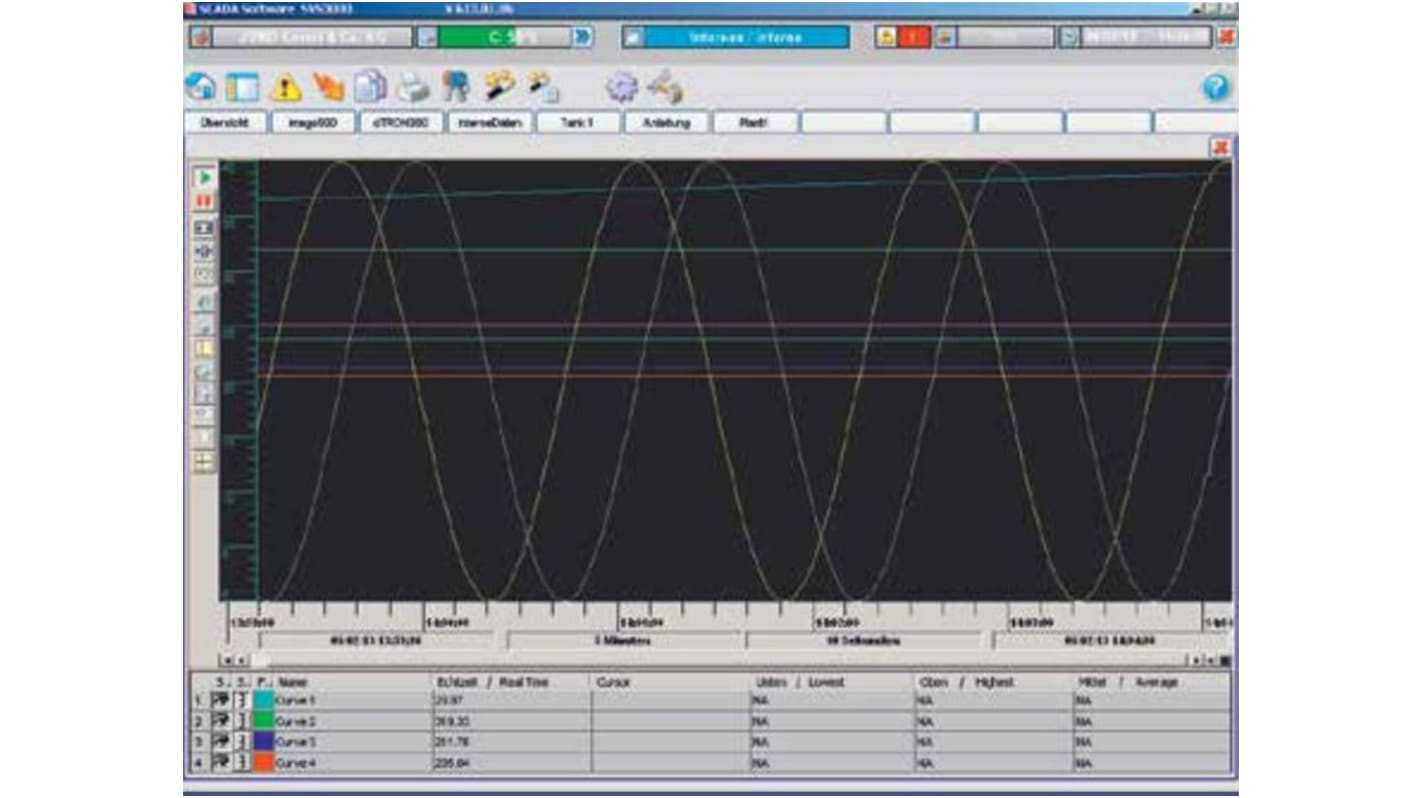
Task: Click the yellow note icon in chart sidebar
Action: pyautogui.click(x=204, y=348)
